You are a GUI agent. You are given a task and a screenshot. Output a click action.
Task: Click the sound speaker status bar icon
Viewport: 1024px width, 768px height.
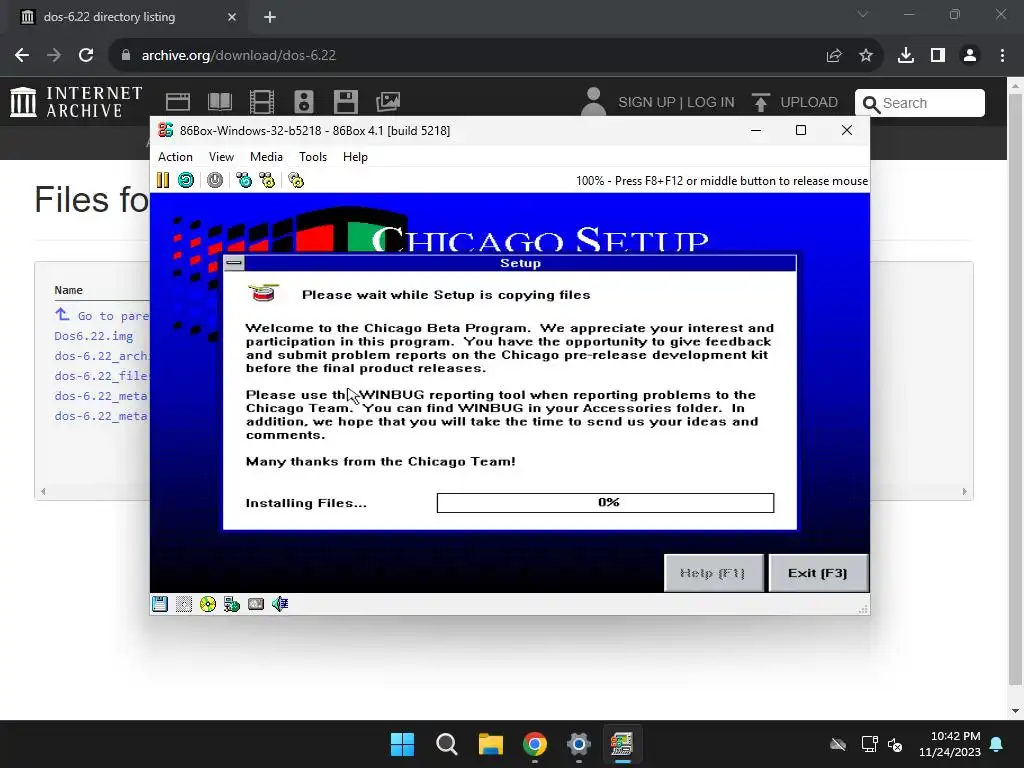280,604
